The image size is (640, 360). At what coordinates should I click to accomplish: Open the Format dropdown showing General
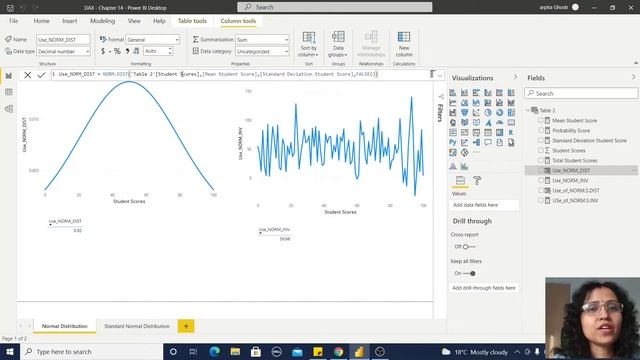[x=152, y=40]
